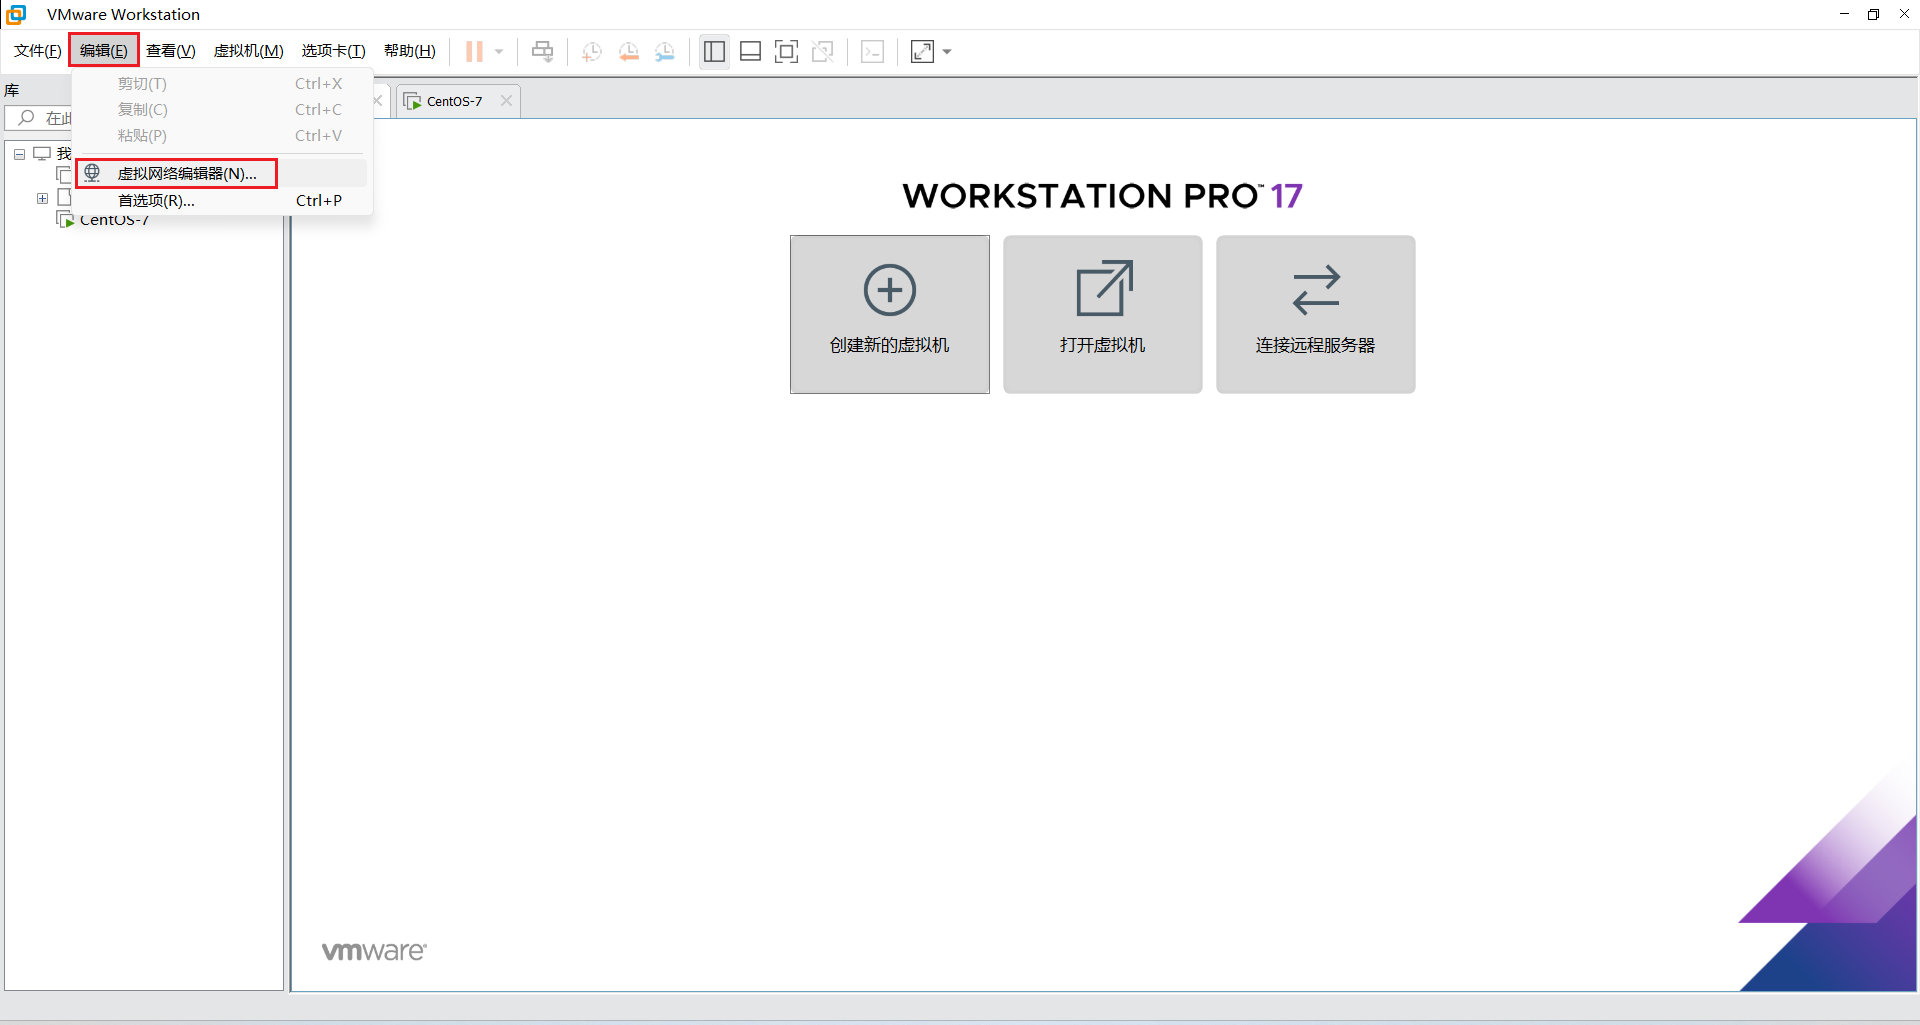The image size is (1920, 1025).
Task: Take a snapshot using the clock-plus icon
Action: (592, 51)
